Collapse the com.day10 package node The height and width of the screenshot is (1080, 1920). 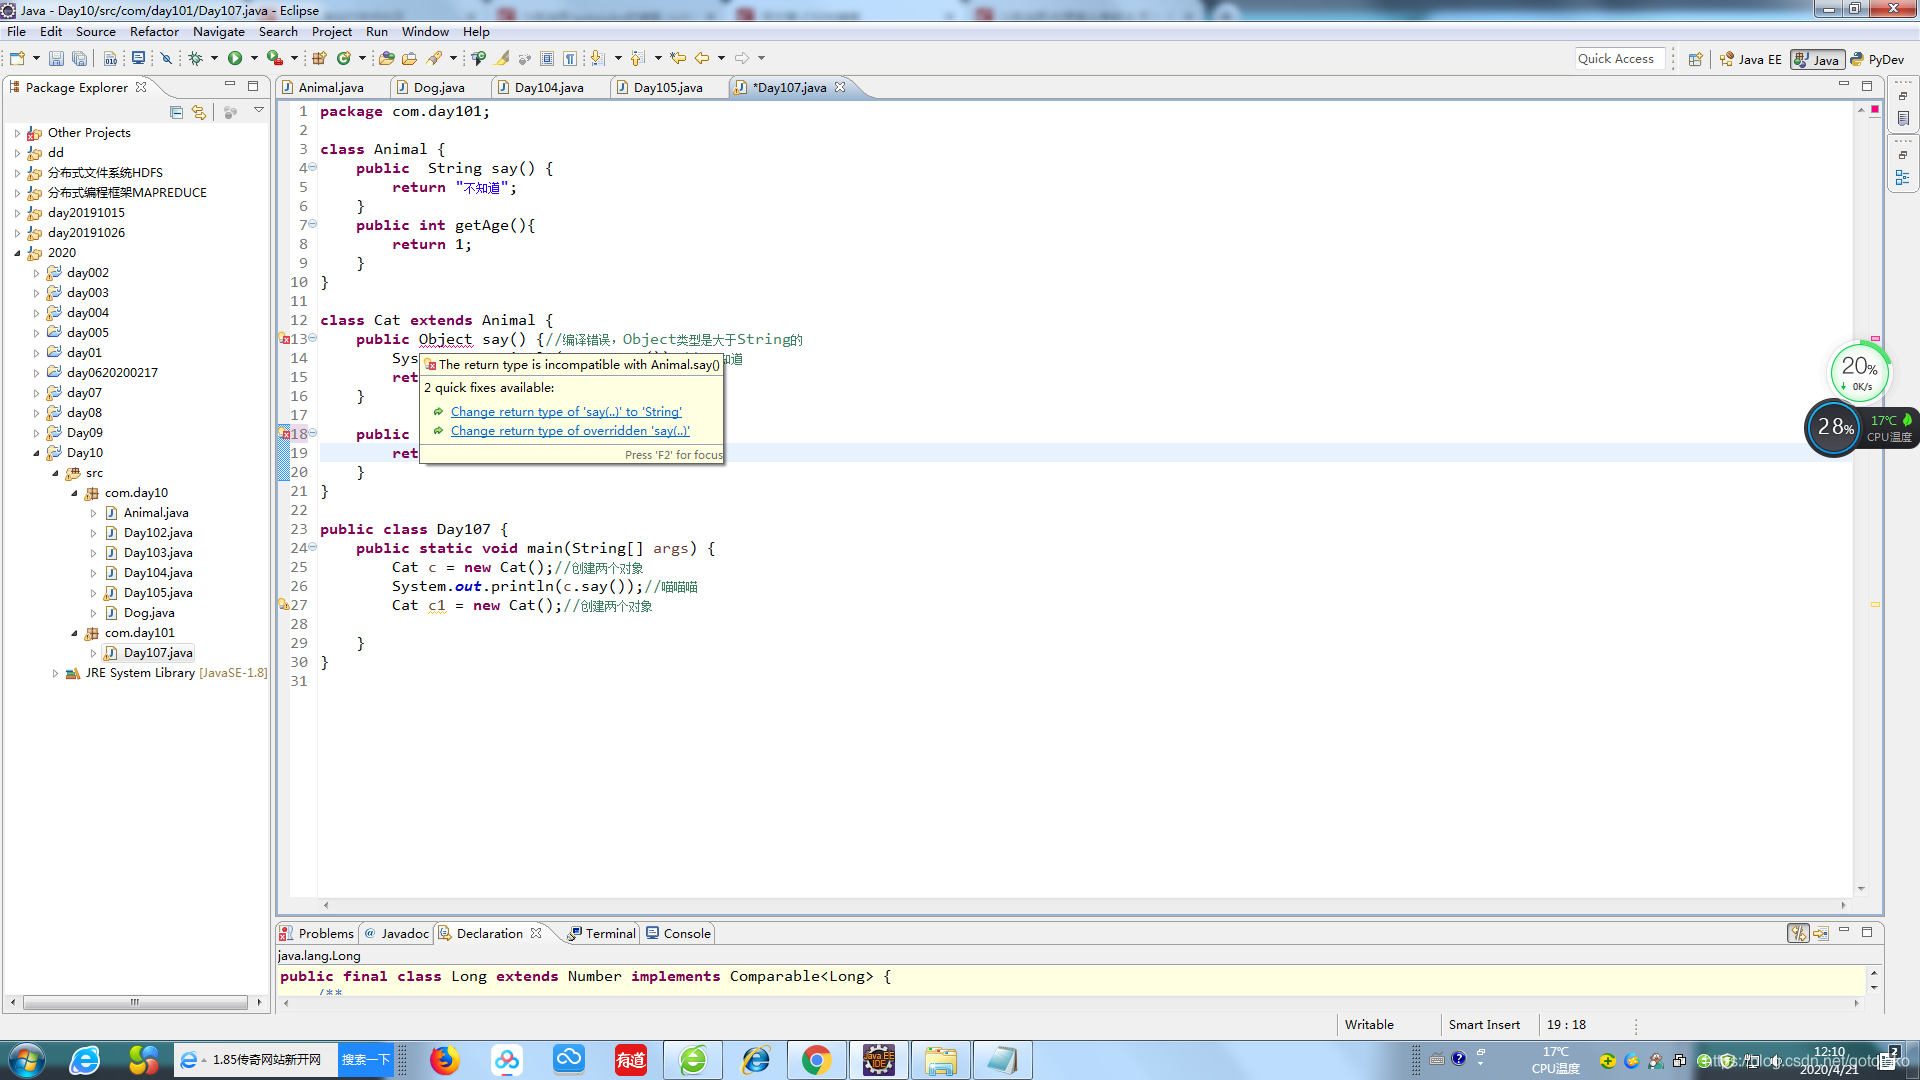tap(74, 493)
